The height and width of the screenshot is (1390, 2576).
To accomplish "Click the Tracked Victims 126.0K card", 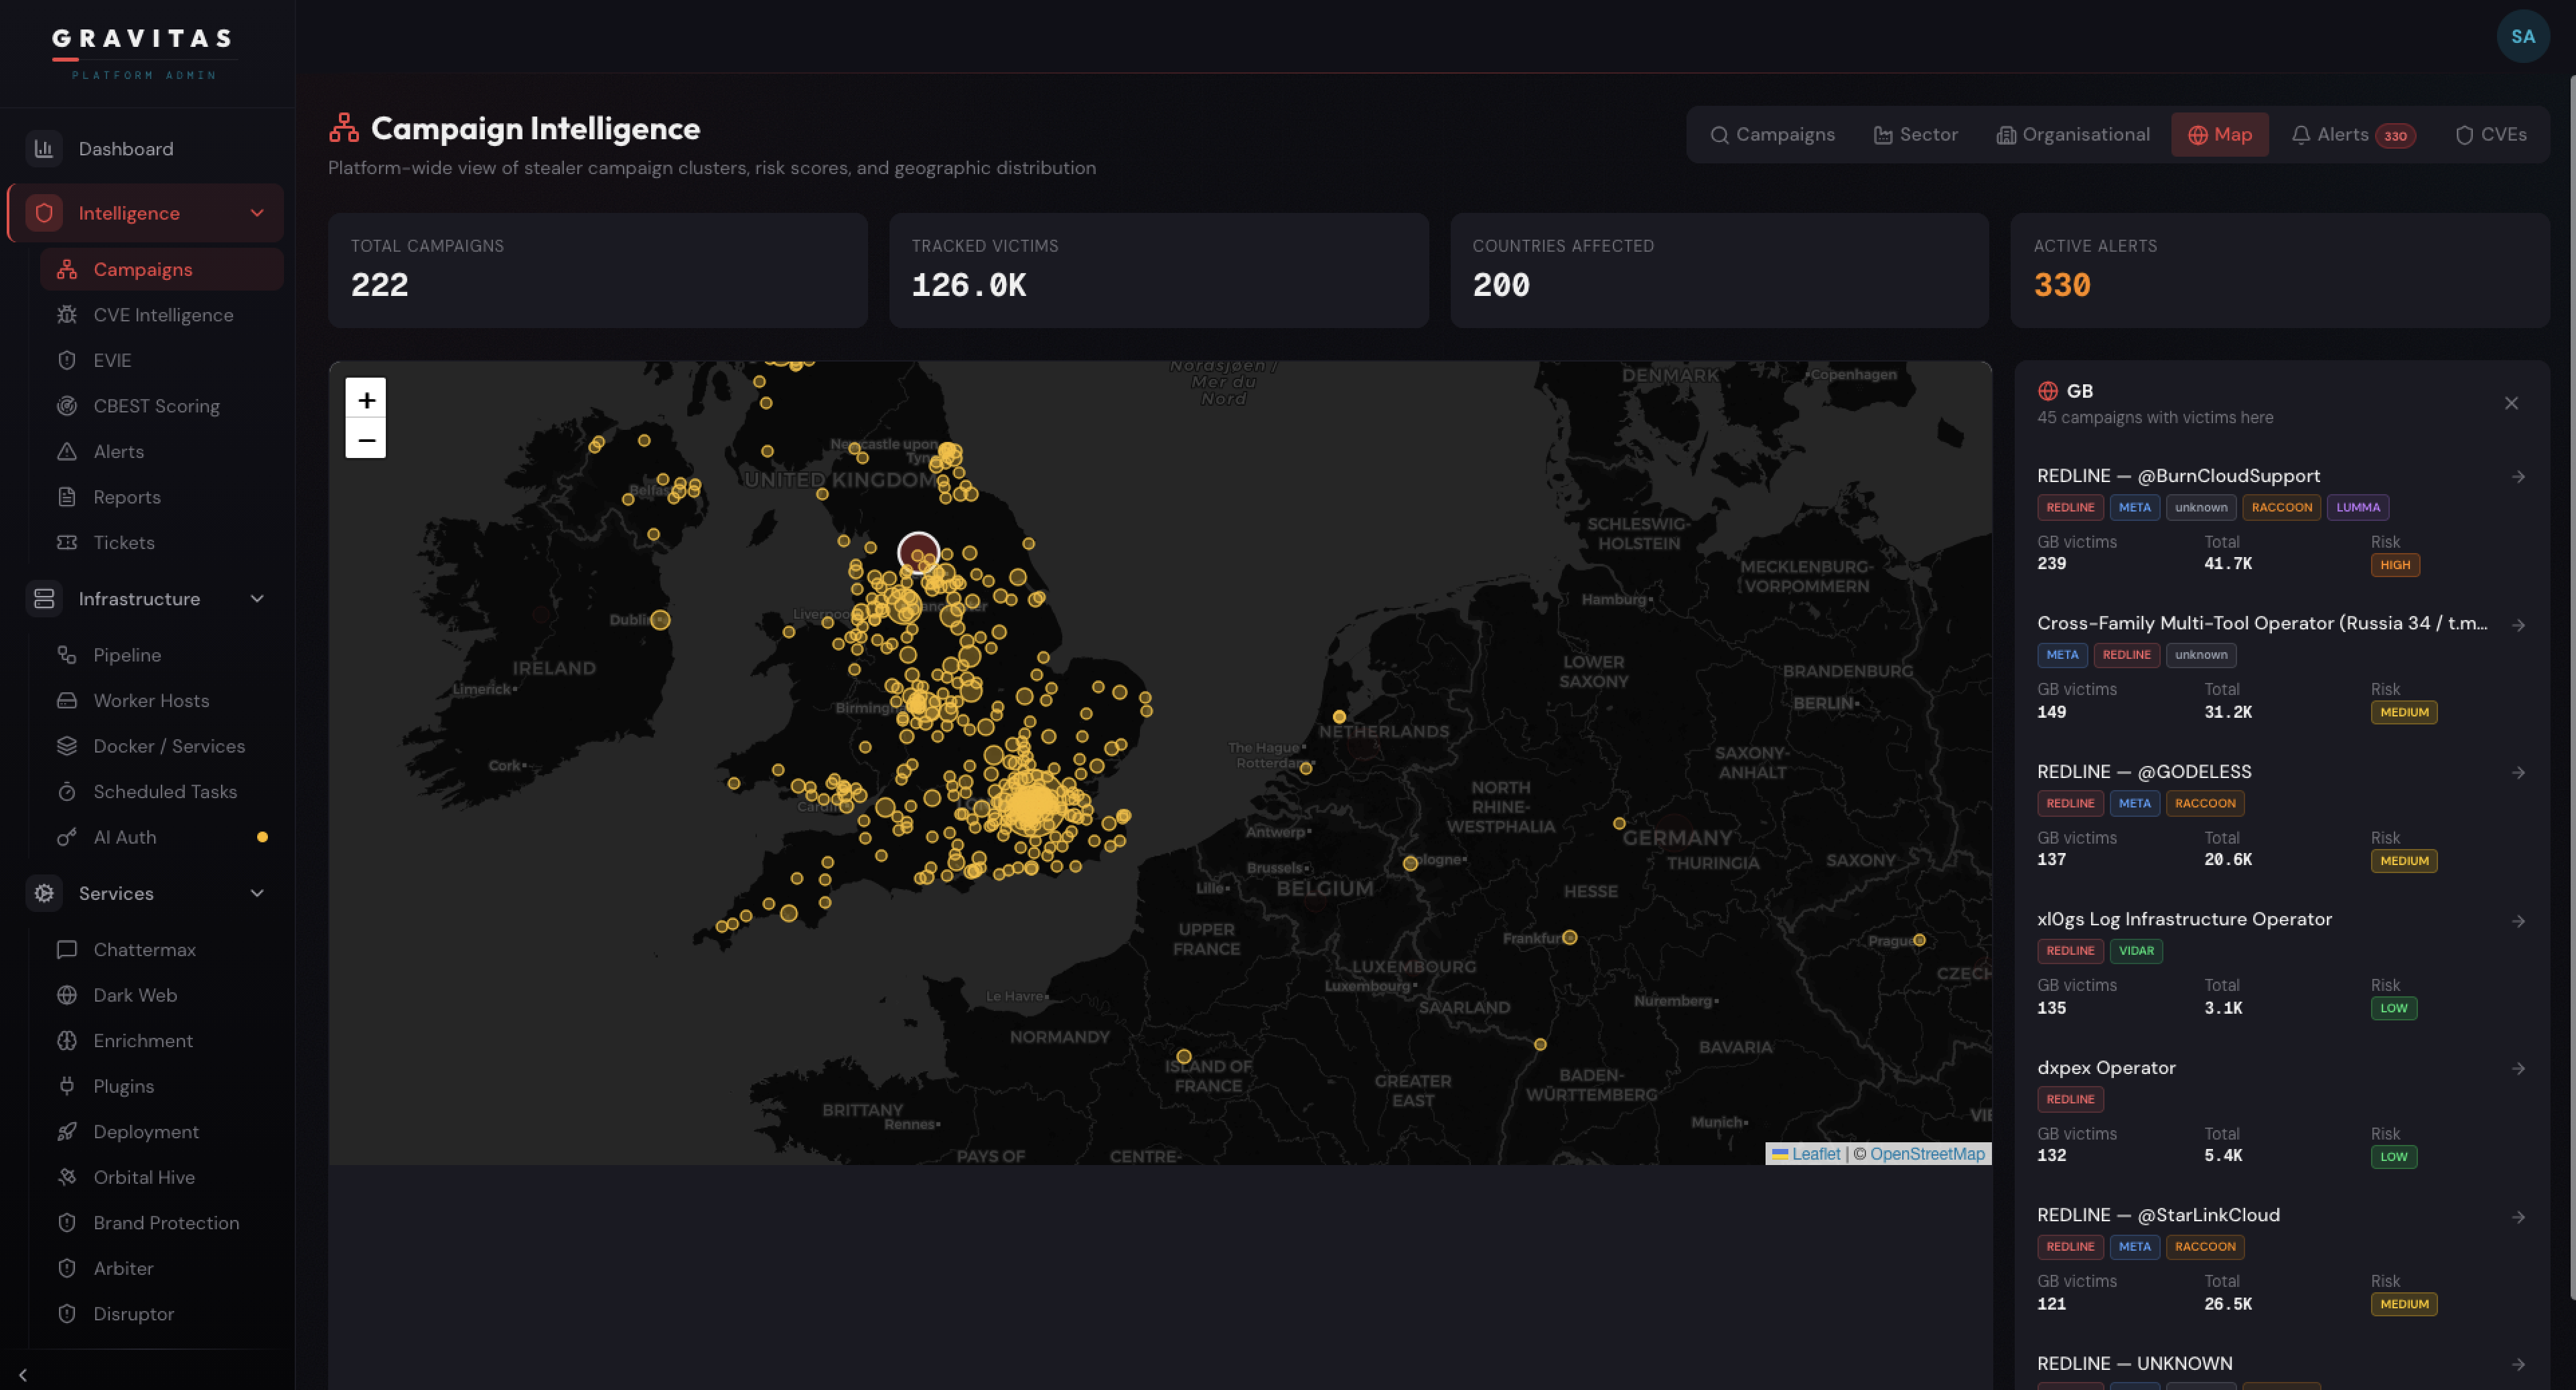I will [x=1158, y=270].
